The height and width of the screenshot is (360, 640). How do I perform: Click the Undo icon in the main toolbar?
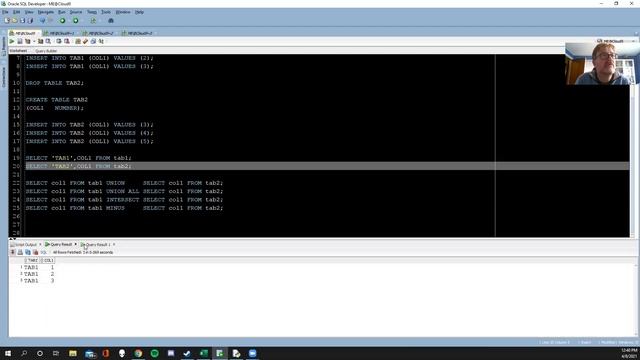42,21
